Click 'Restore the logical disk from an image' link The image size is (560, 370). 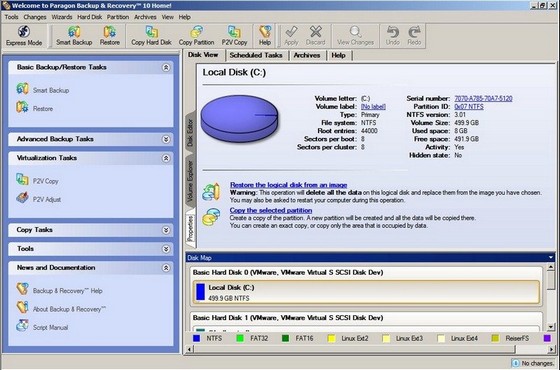coord(289,185)
